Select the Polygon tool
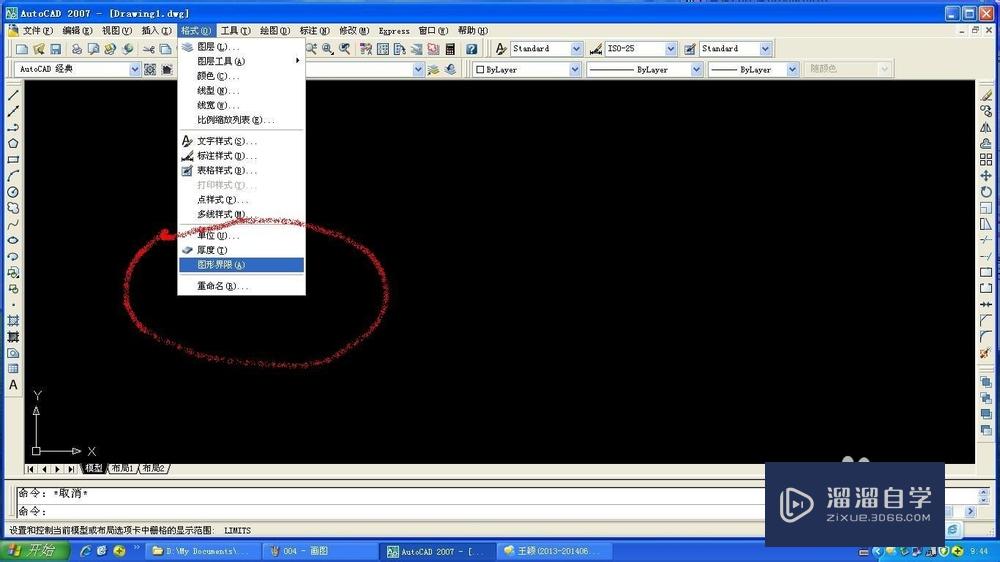 coord(13,144)
